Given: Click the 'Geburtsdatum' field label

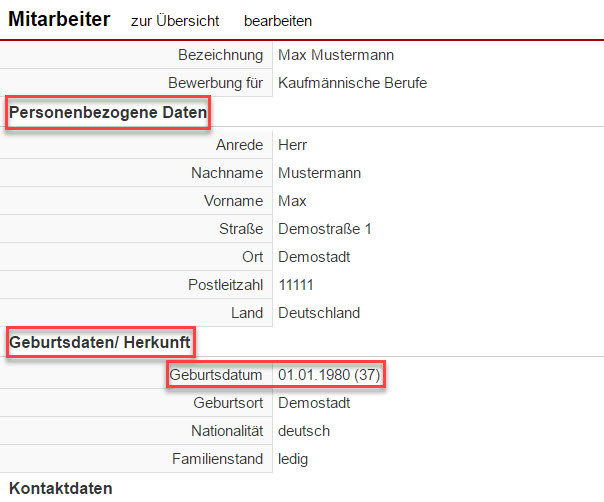Looking at the screenshot, I should tap(217, 375).
